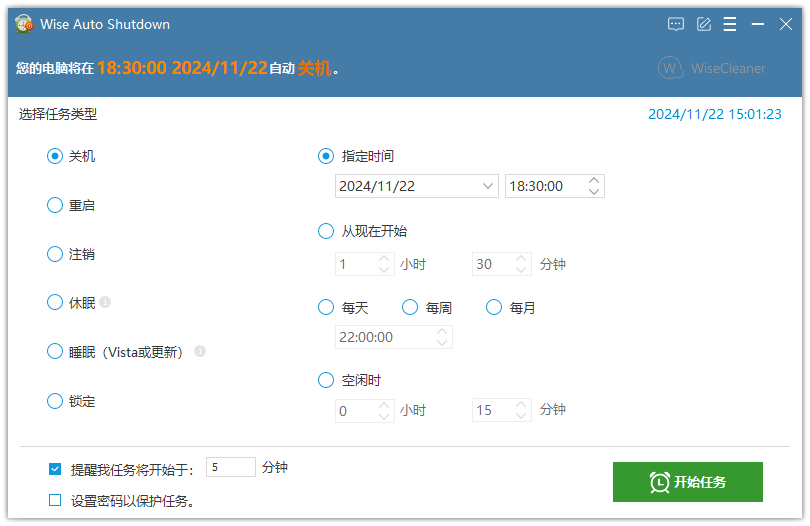This screenshot has width=810, height=526.
Task: Open the feedback chat bubble icon
Action: click(676, 24)
